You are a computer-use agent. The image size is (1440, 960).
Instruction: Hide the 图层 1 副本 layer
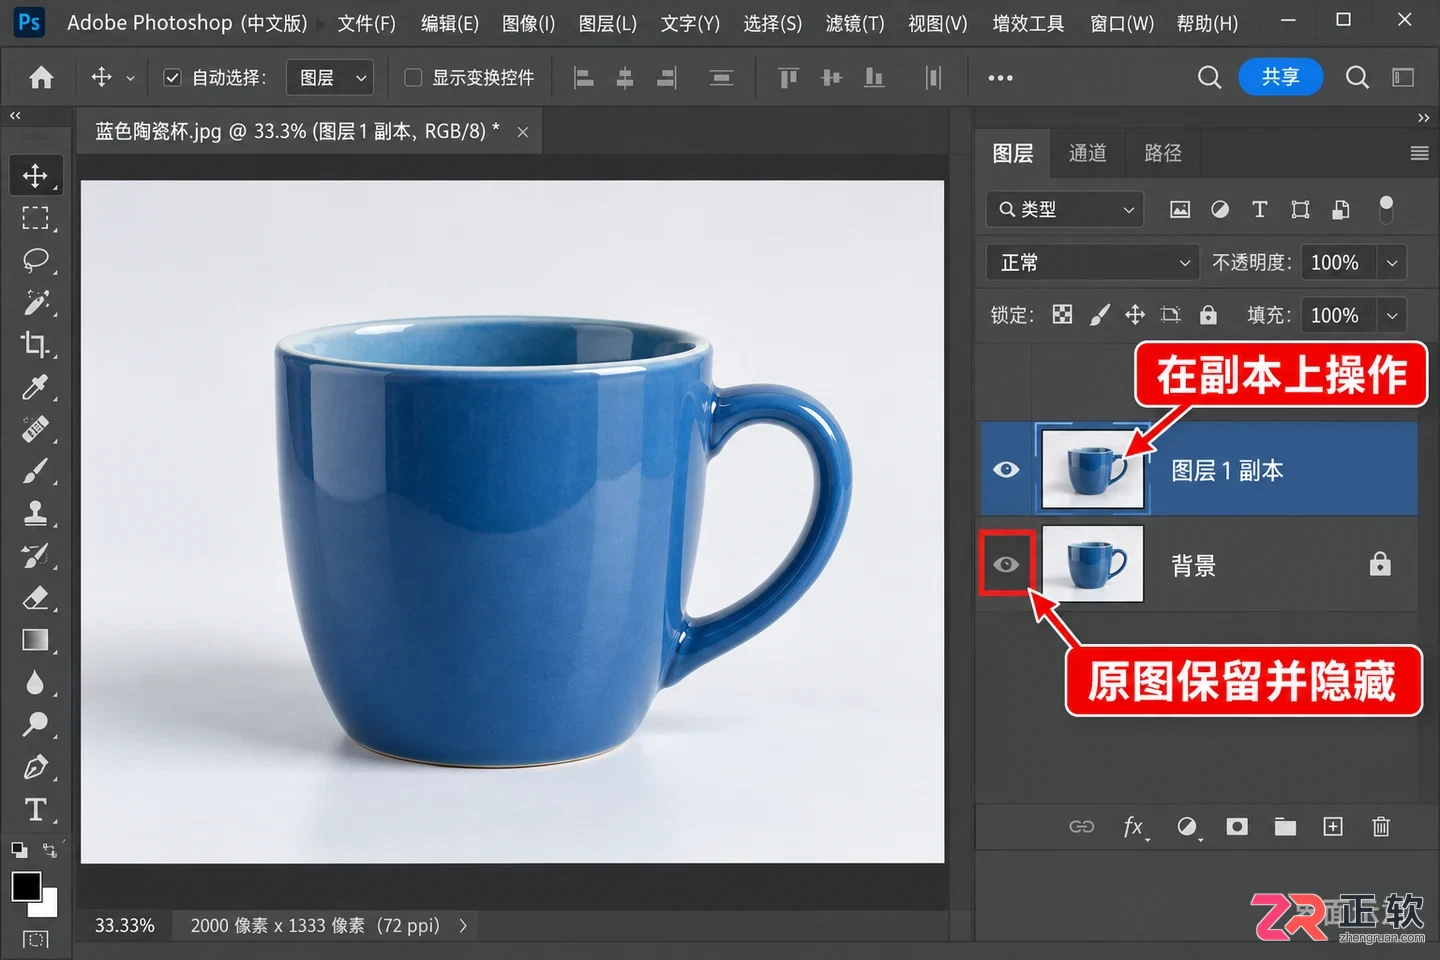click(x=1007, y=470)
